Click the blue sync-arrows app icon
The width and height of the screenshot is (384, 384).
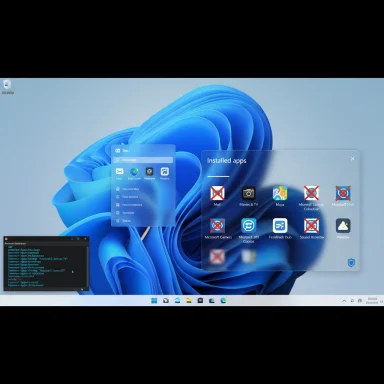click(x=249, y=226)
